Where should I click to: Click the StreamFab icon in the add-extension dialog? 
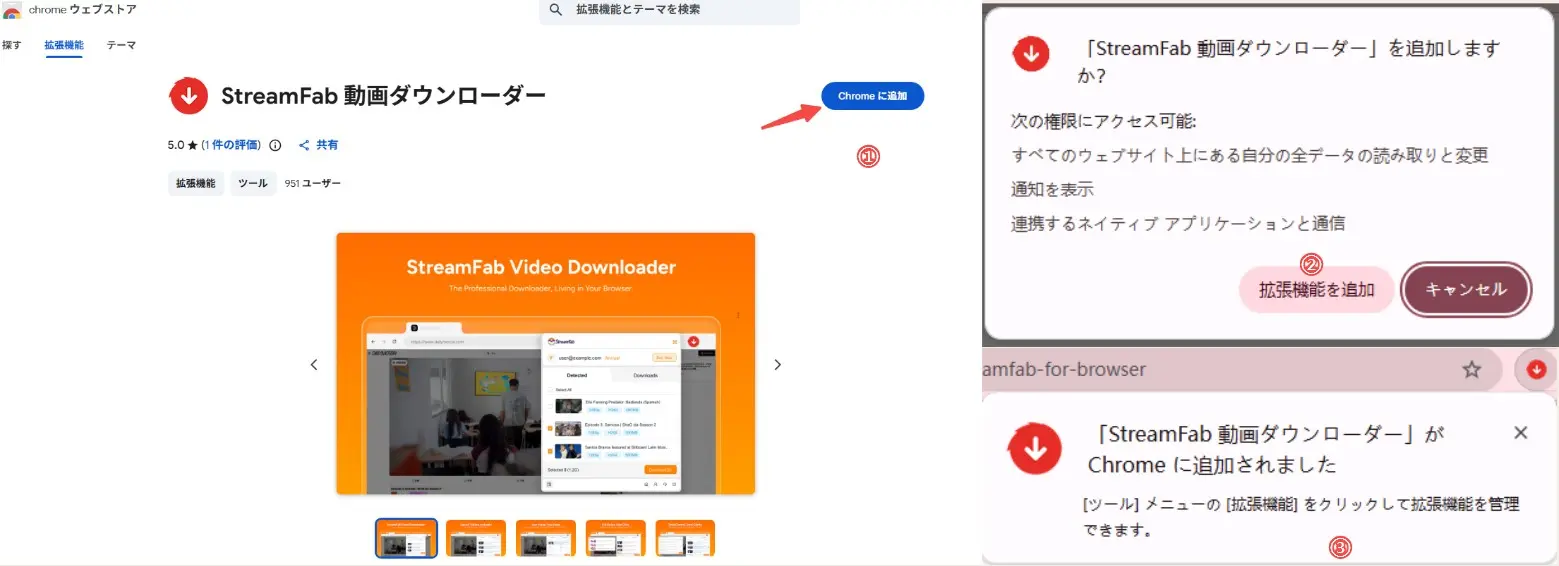[x=1031, y=54]
